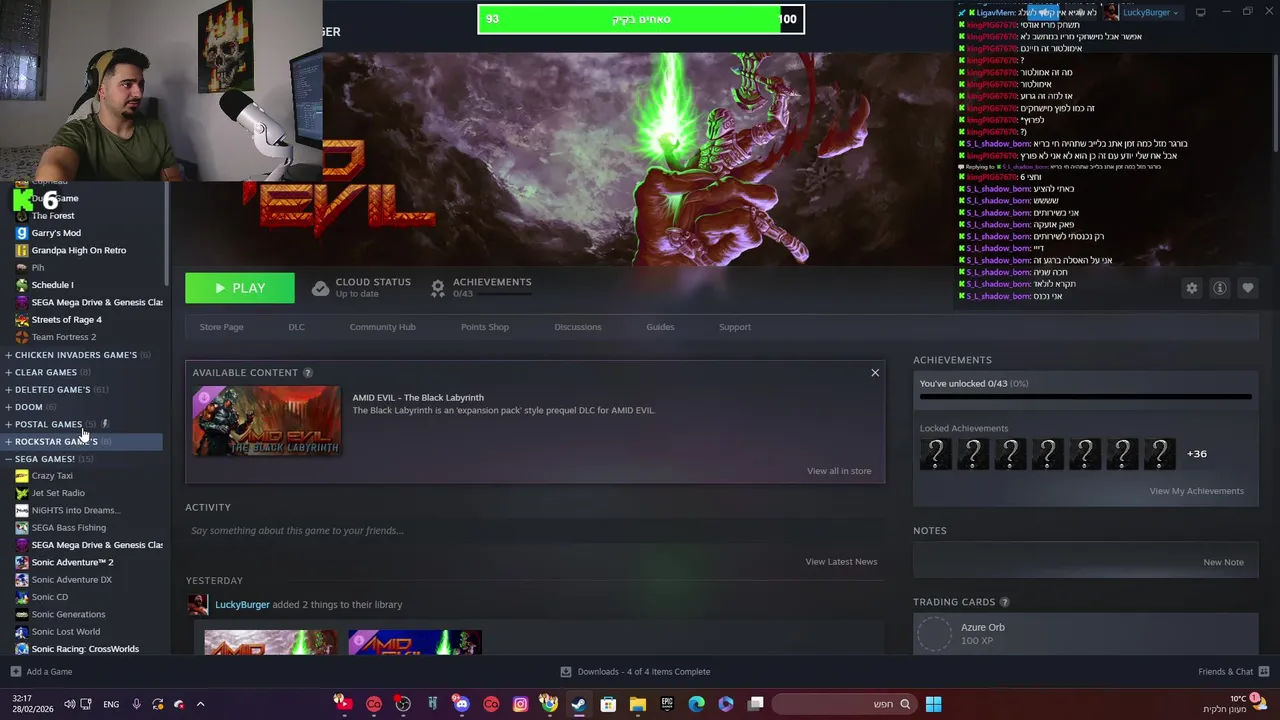The height and width of the screenshot is (720, 1280).
Task: Open game info circle icon
Action: point(1220,288)
